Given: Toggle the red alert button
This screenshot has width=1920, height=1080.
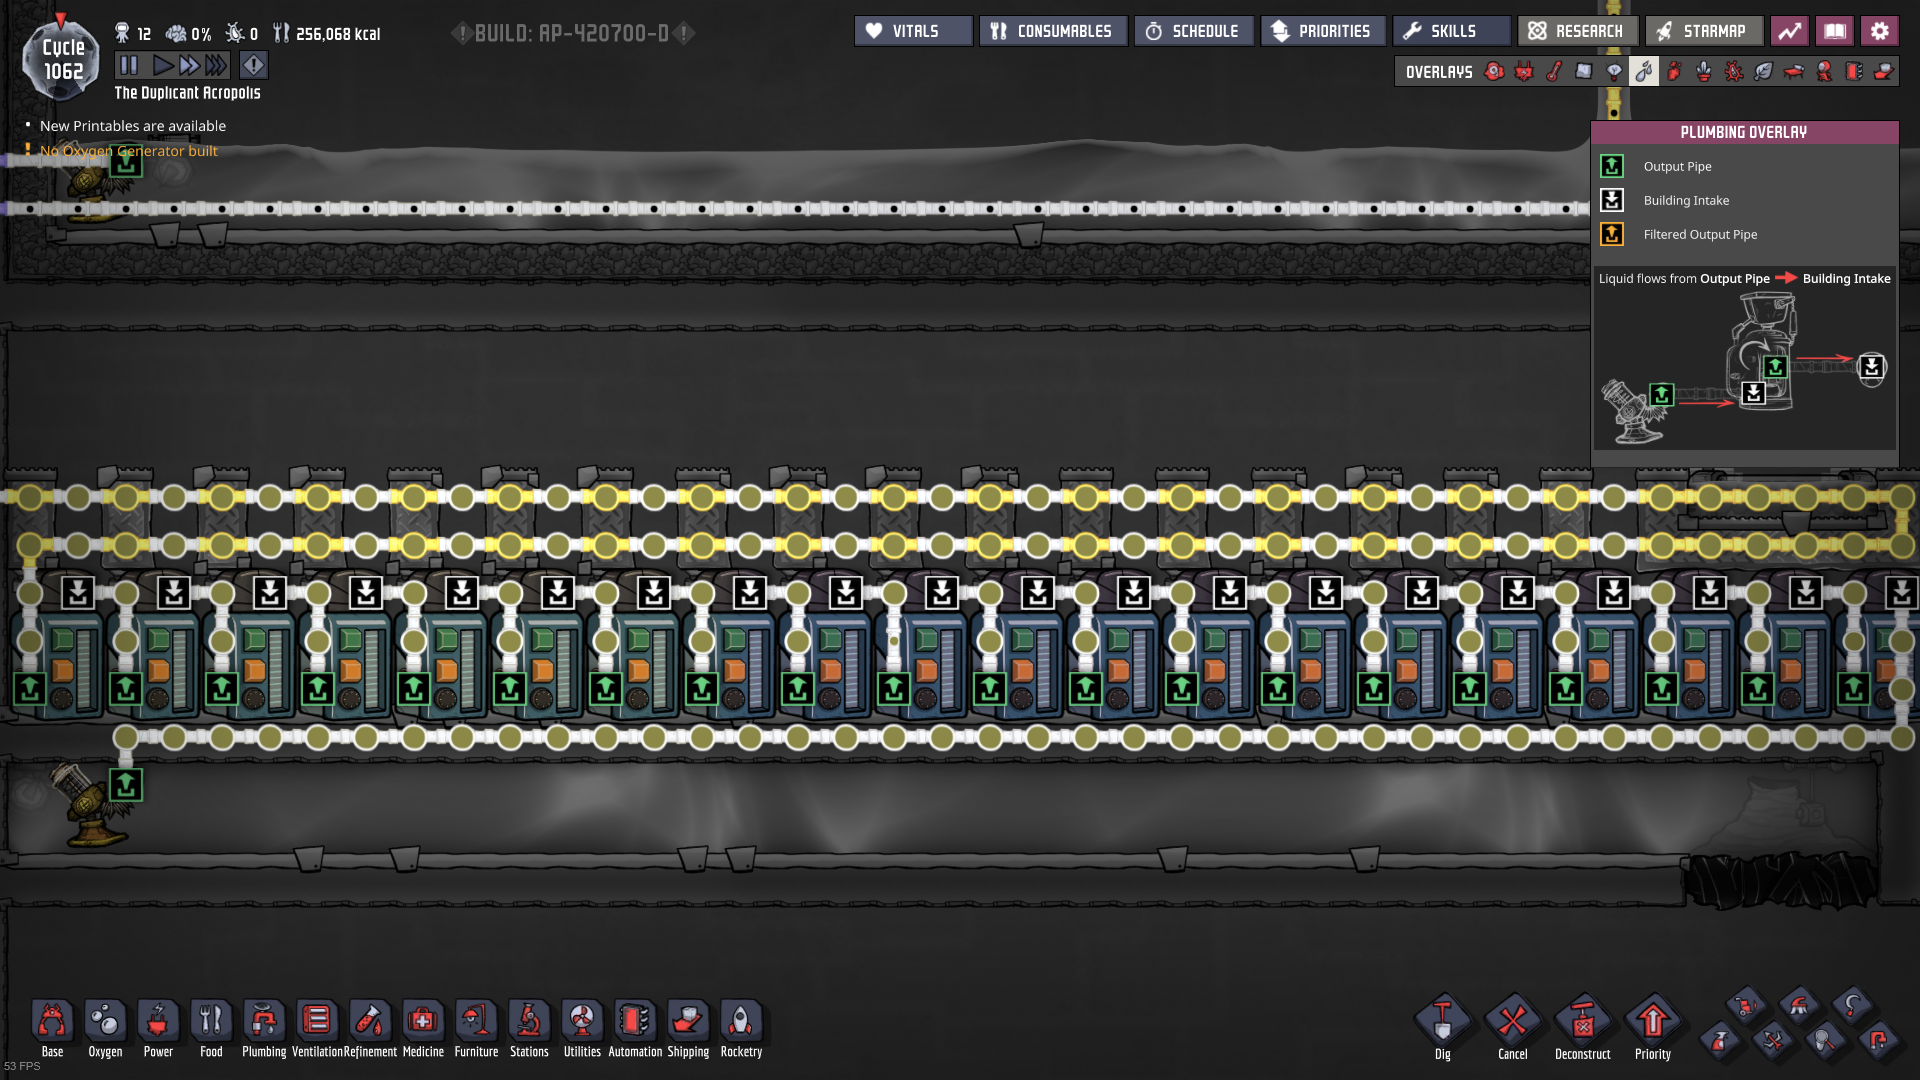Looking at the screenshot, I should coord(254,65).
